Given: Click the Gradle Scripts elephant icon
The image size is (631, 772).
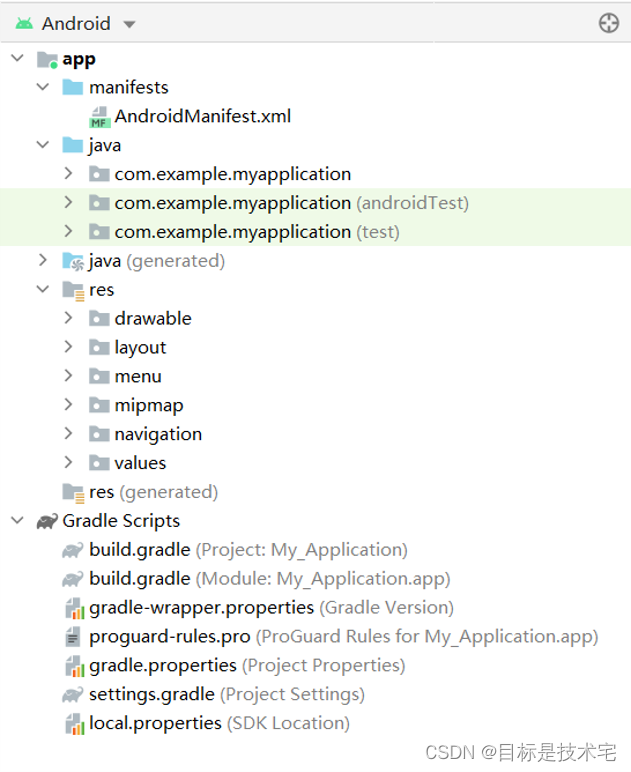Looking at the screenshot, I should tap(46, 521).
